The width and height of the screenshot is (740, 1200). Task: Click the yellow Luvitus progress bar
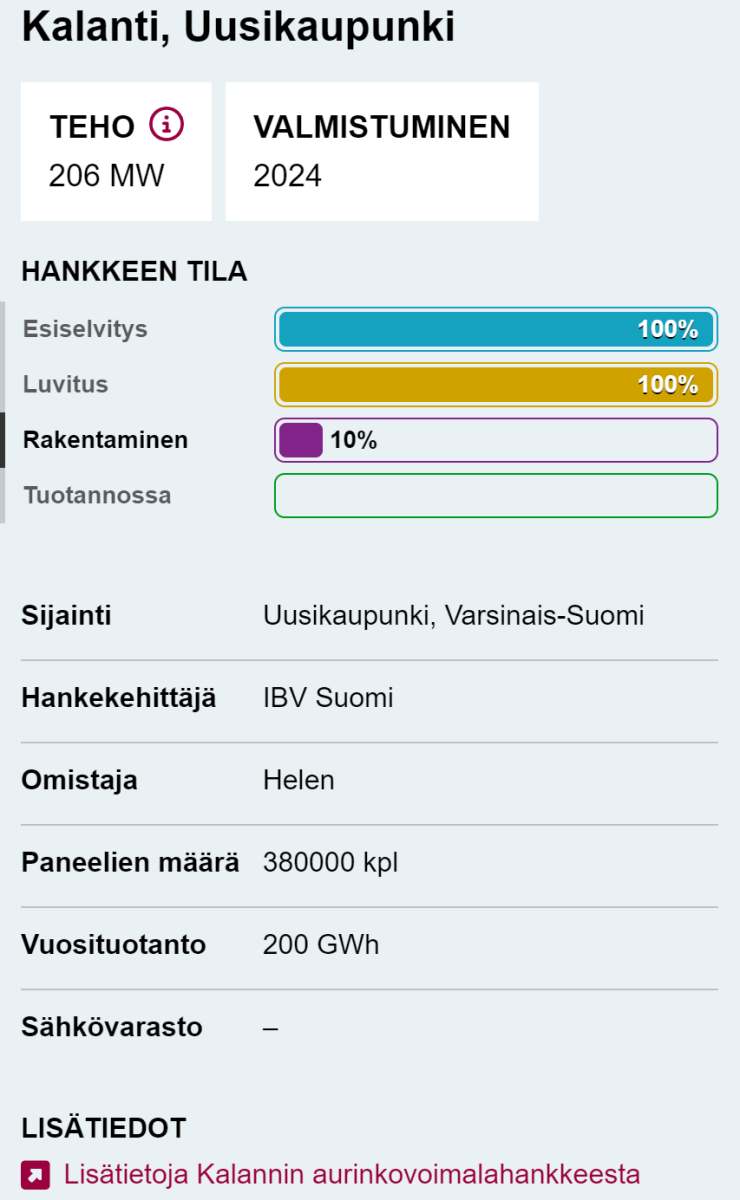[496, 385]
